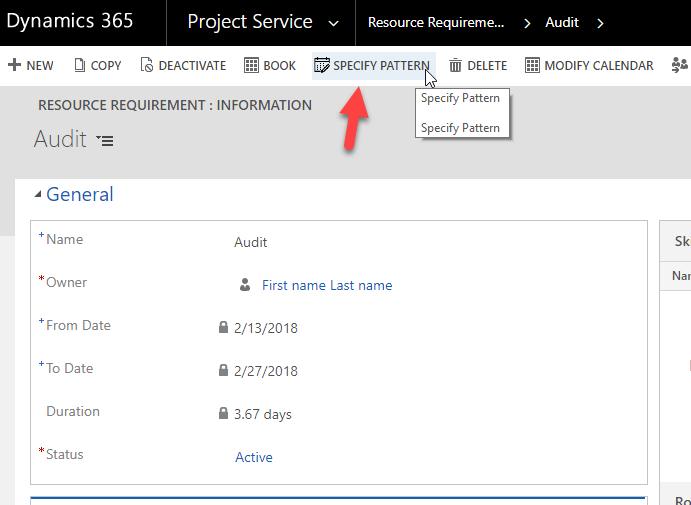Click the New plus icon

(14, 65)
